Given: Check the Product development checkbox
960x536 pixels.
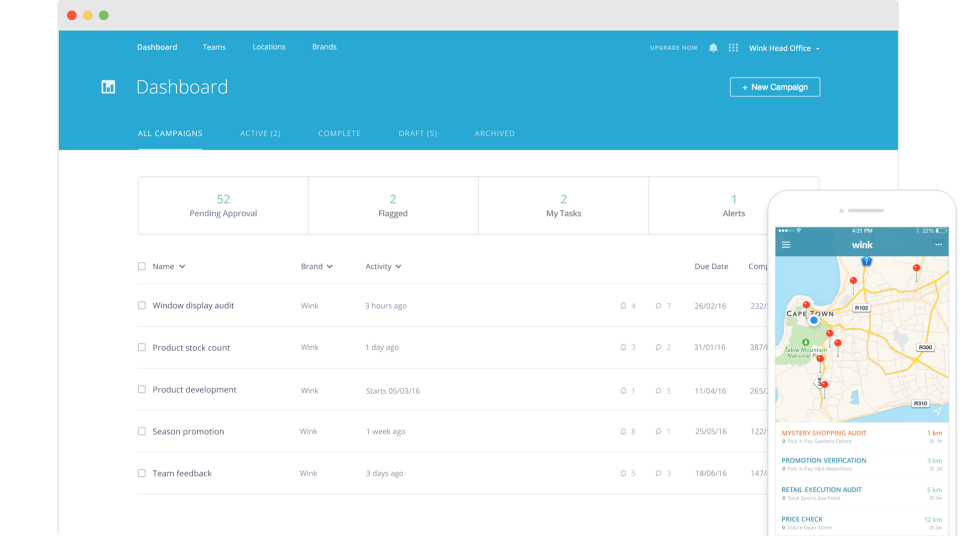Looking at the screenshot, I should click(x=142, y=390).
